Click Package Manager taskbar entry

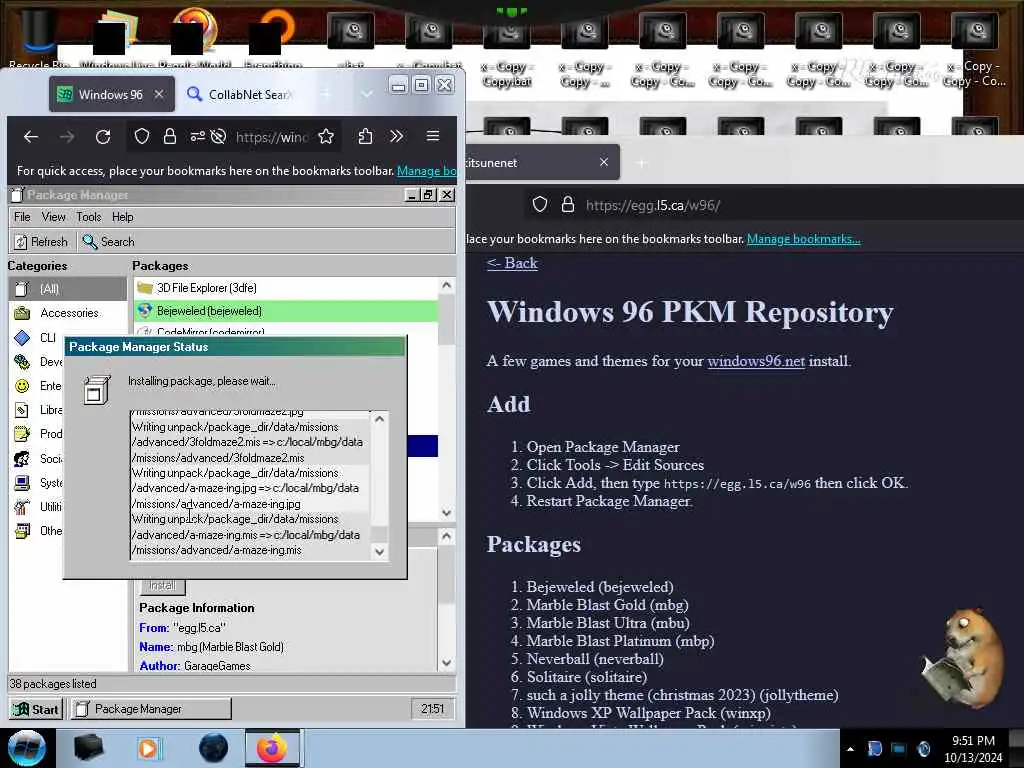[x=151, y=709]
